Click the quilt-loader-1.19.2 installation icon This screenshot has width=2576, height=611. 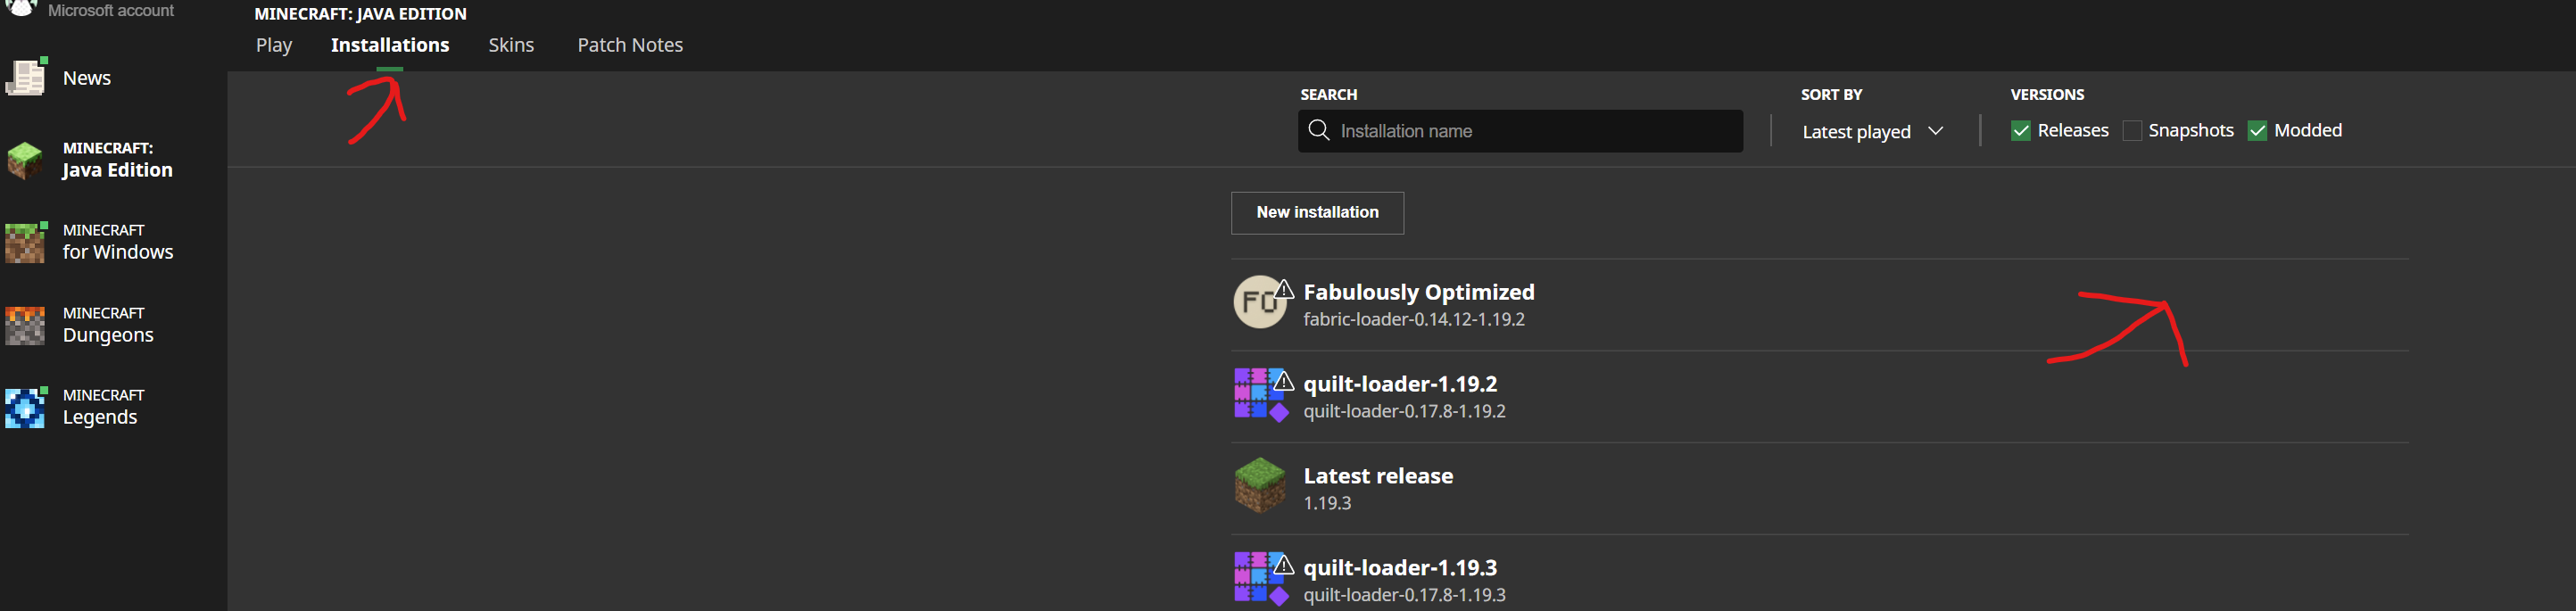click(1259, 394)
